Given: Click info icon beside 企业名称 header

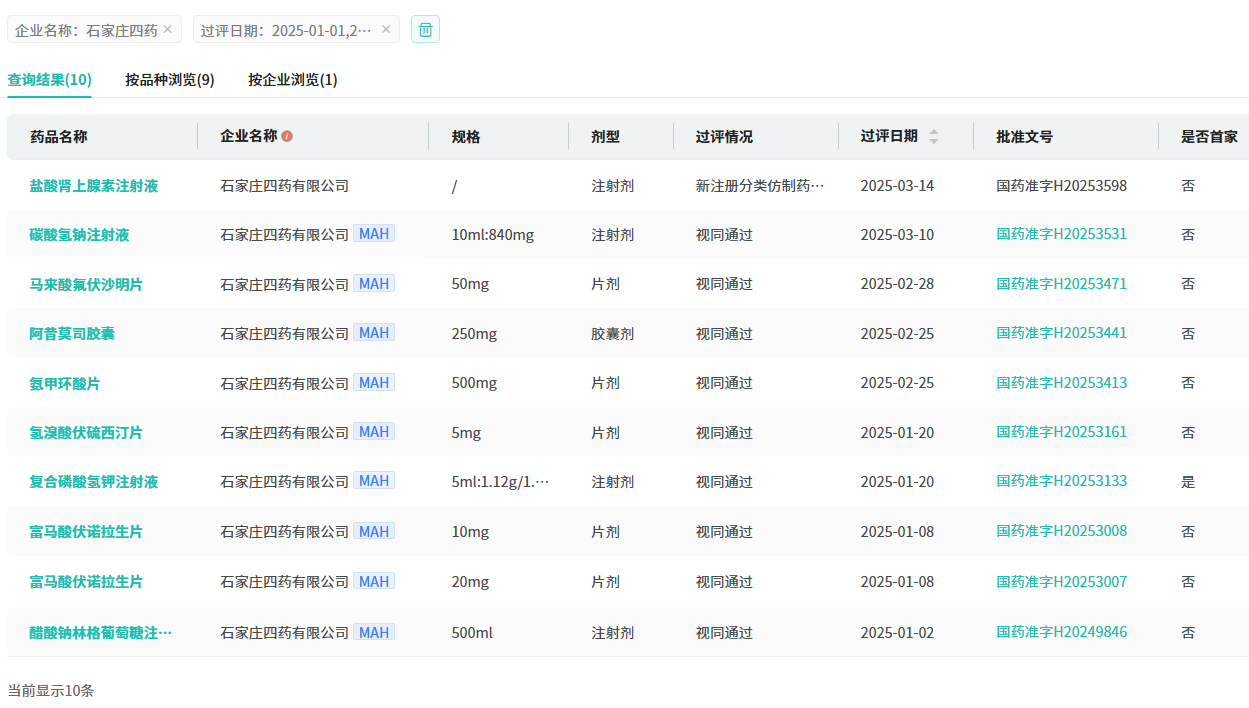Looking at the screenshot, I should [x=287, y=136].
